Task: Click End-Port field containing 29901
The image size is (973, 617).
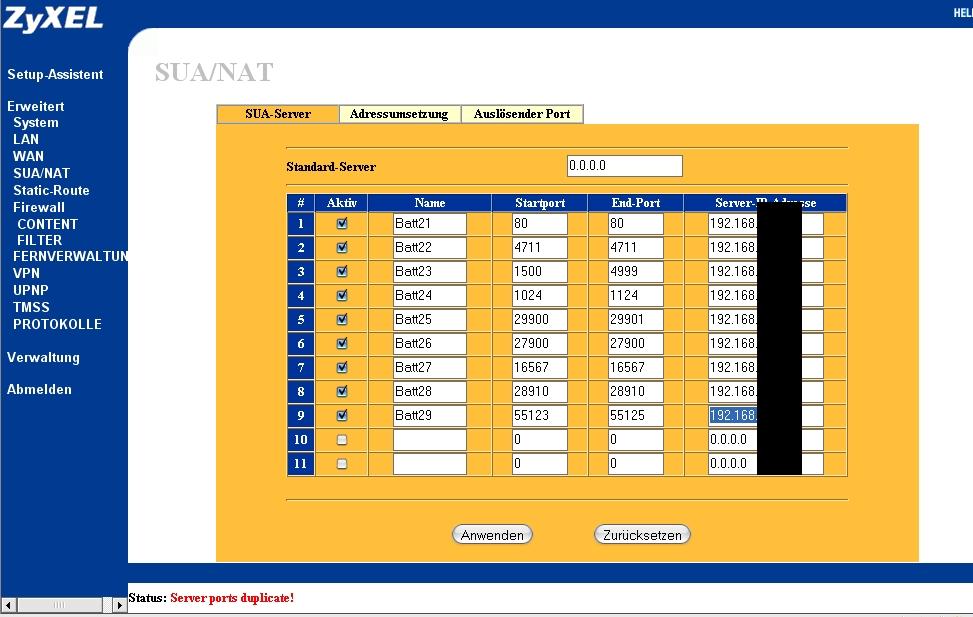Action: coord(635,320)
